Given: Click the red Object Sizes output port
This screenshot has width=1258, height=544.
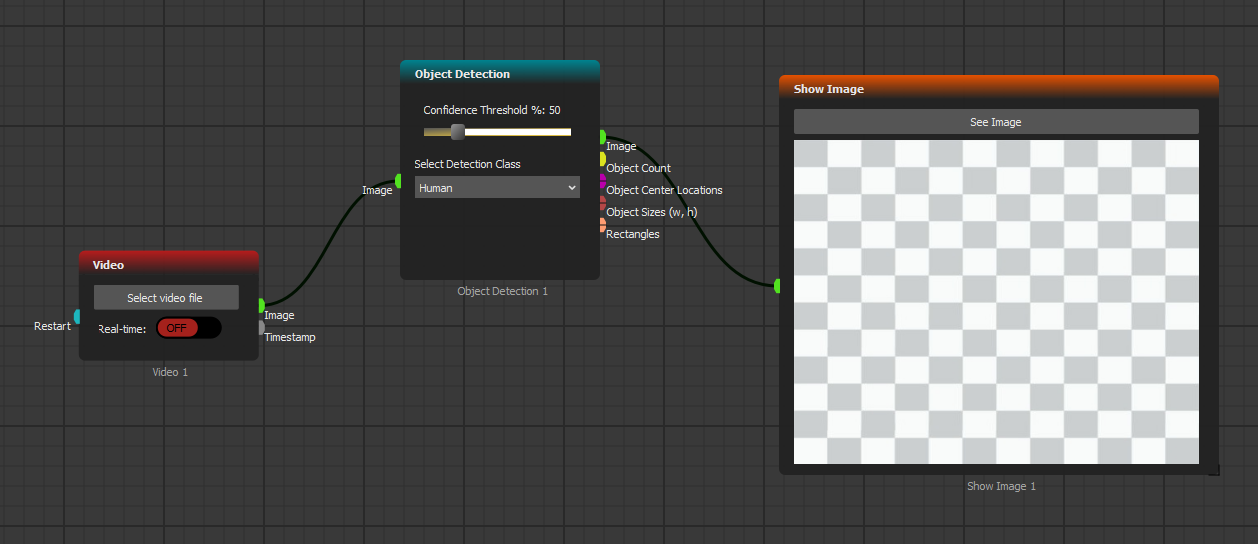Looking at the screenshot, I should (x=602, y=203).
